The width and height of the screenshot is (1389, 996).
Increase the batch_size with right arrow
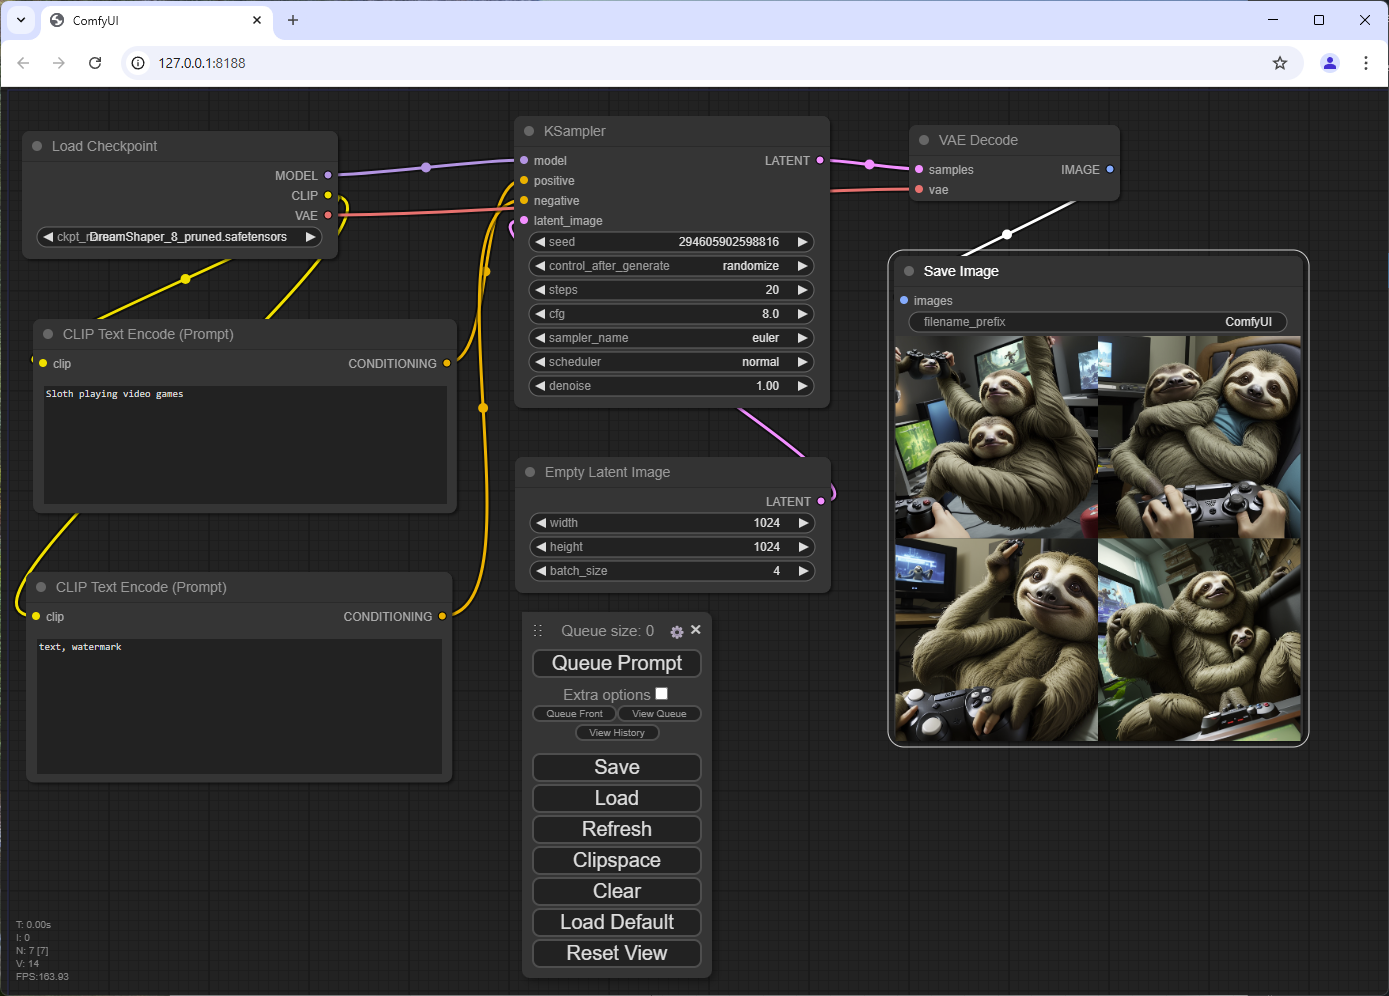pyautogui.click(x=803, y=571)
